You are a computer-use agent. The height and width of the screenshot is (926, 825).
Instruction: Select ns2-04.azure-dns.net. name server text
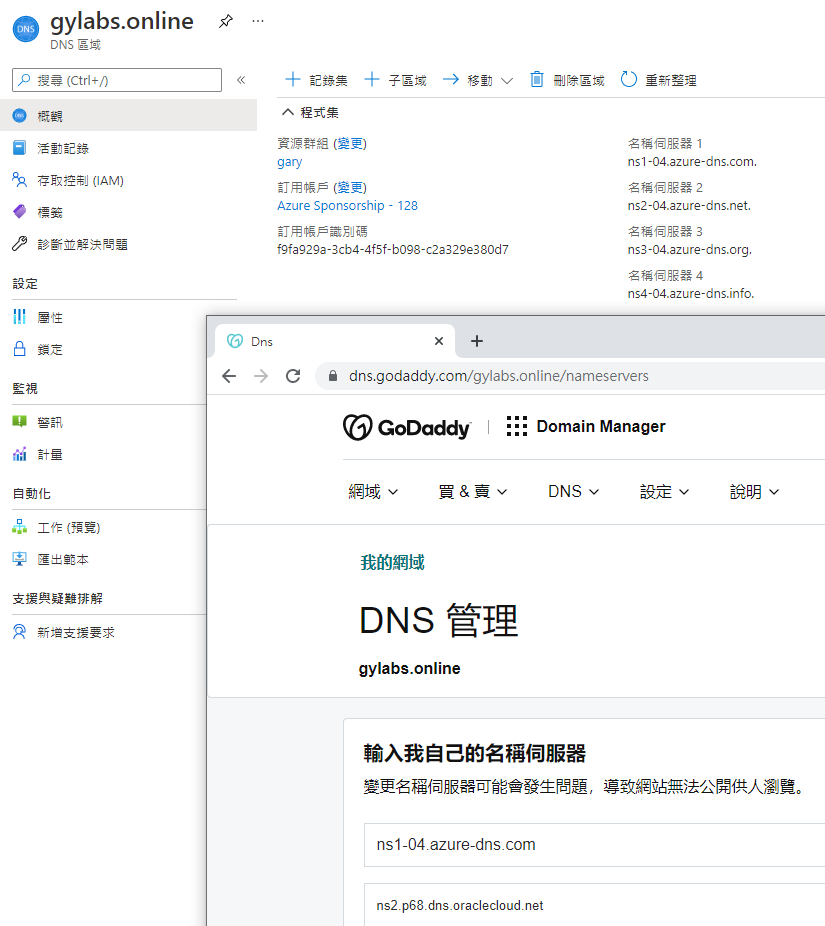pyautogui.click(x=689, y=206)
